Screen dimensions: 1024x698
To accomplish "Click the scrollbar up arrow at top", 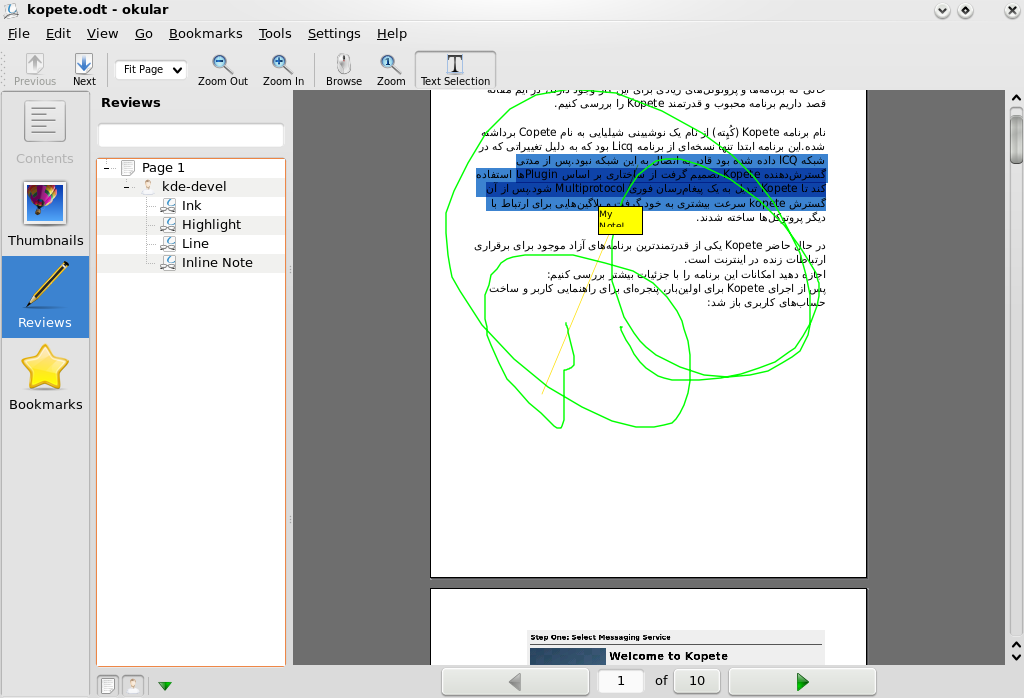I will click(1016, 98).
